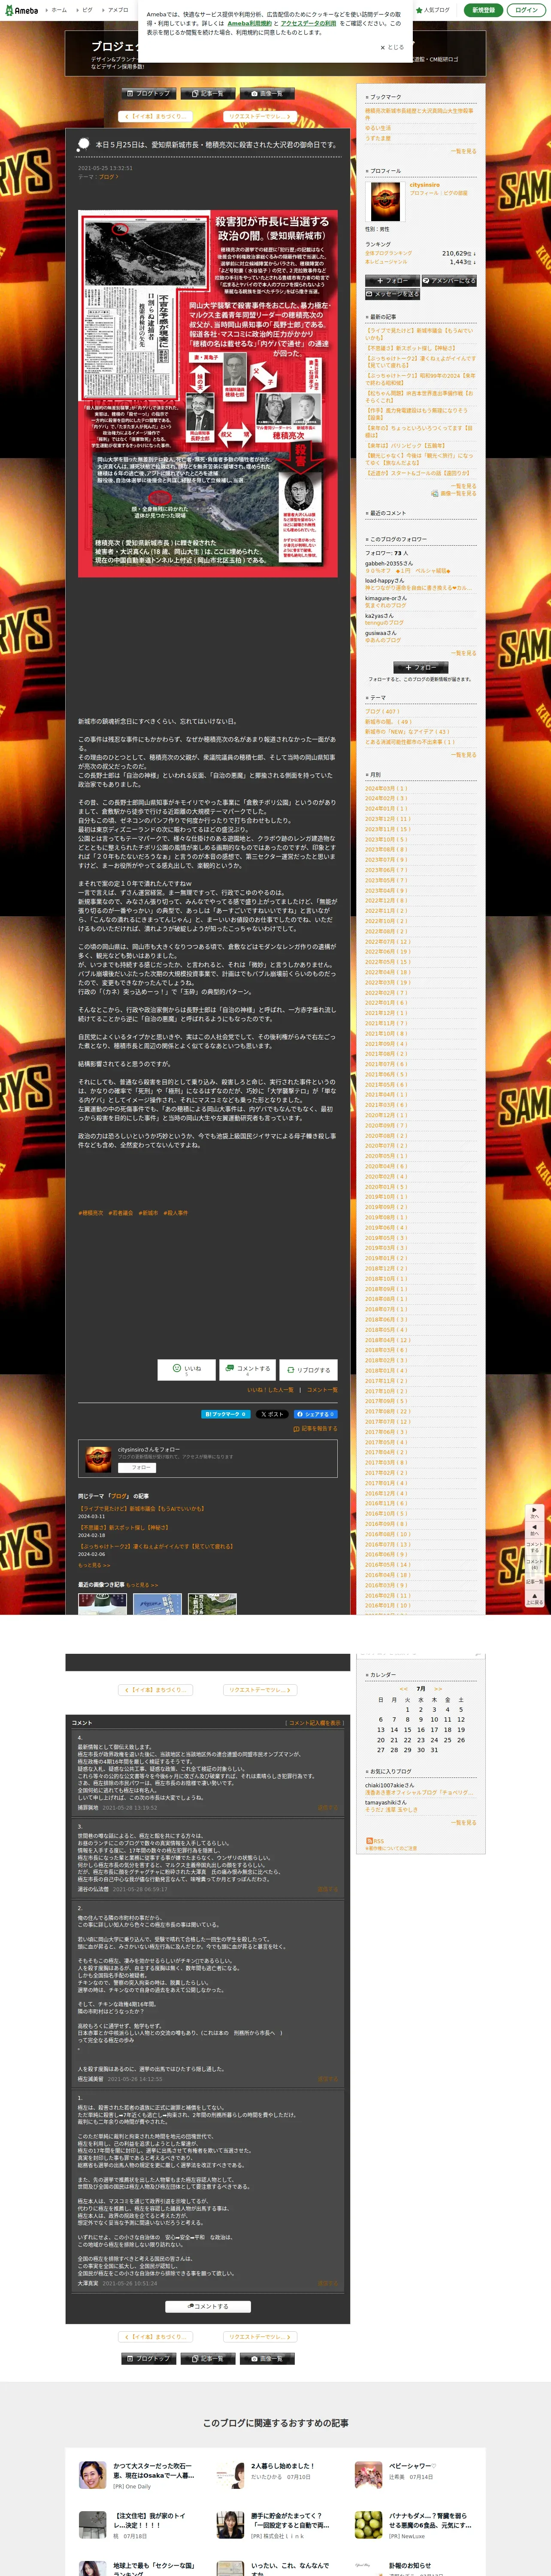Close the cookie notice with とじる
551x2576 pixels.
coord(392,47)
